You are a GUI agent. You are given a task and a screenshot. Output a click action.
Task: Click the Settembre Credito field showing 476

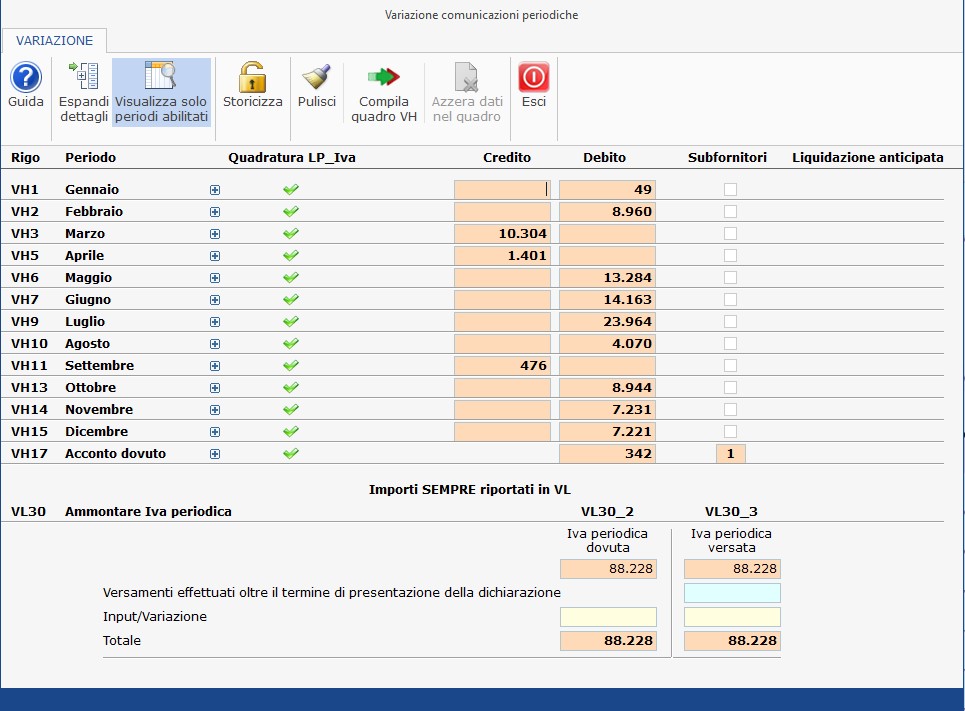(502, 365)
